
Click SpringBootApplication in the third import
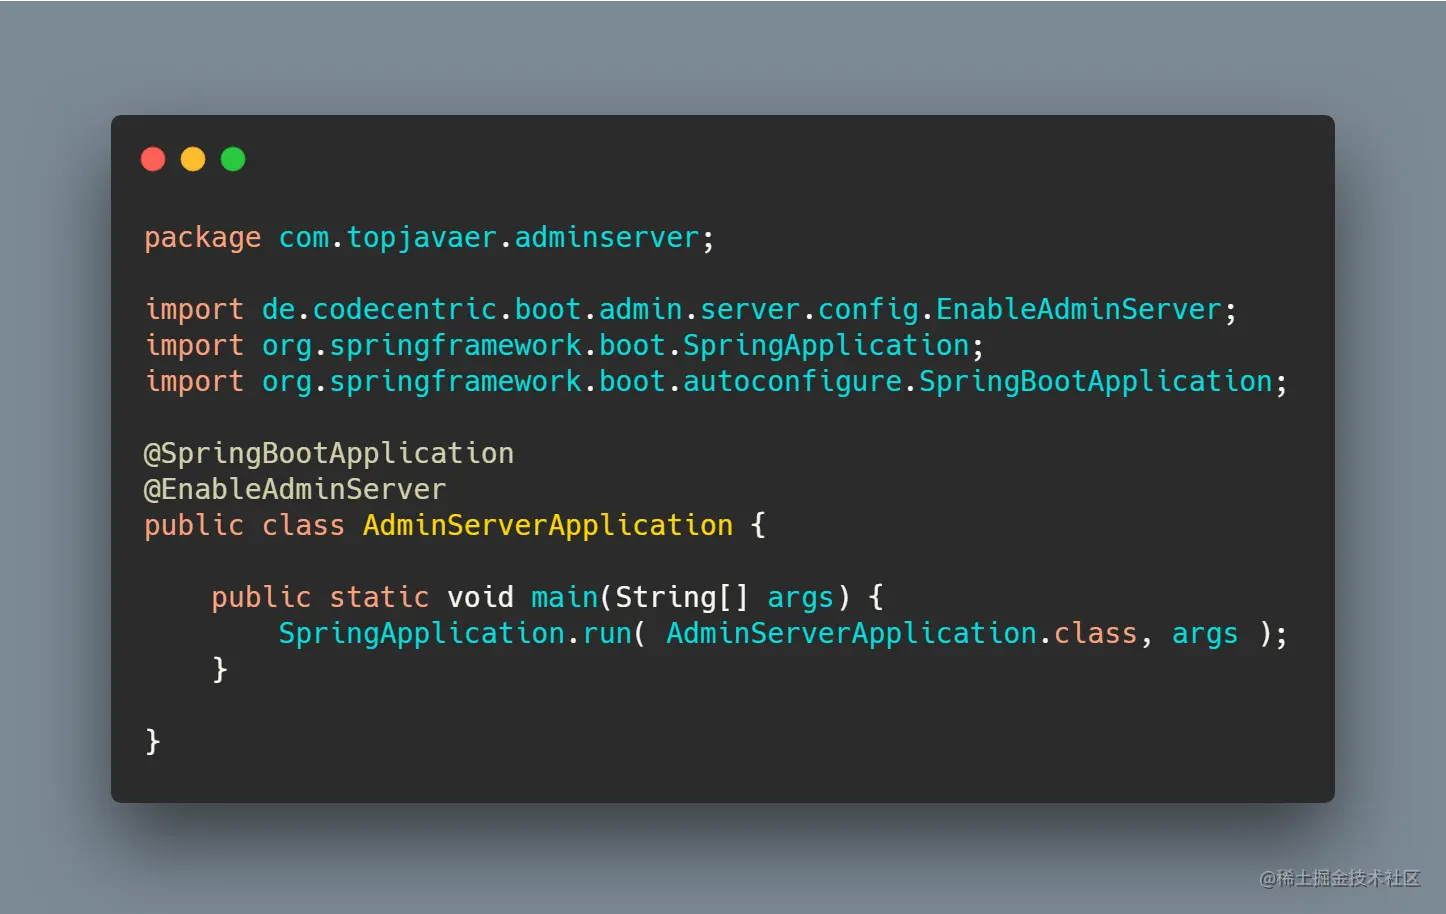click(1095, 381)
